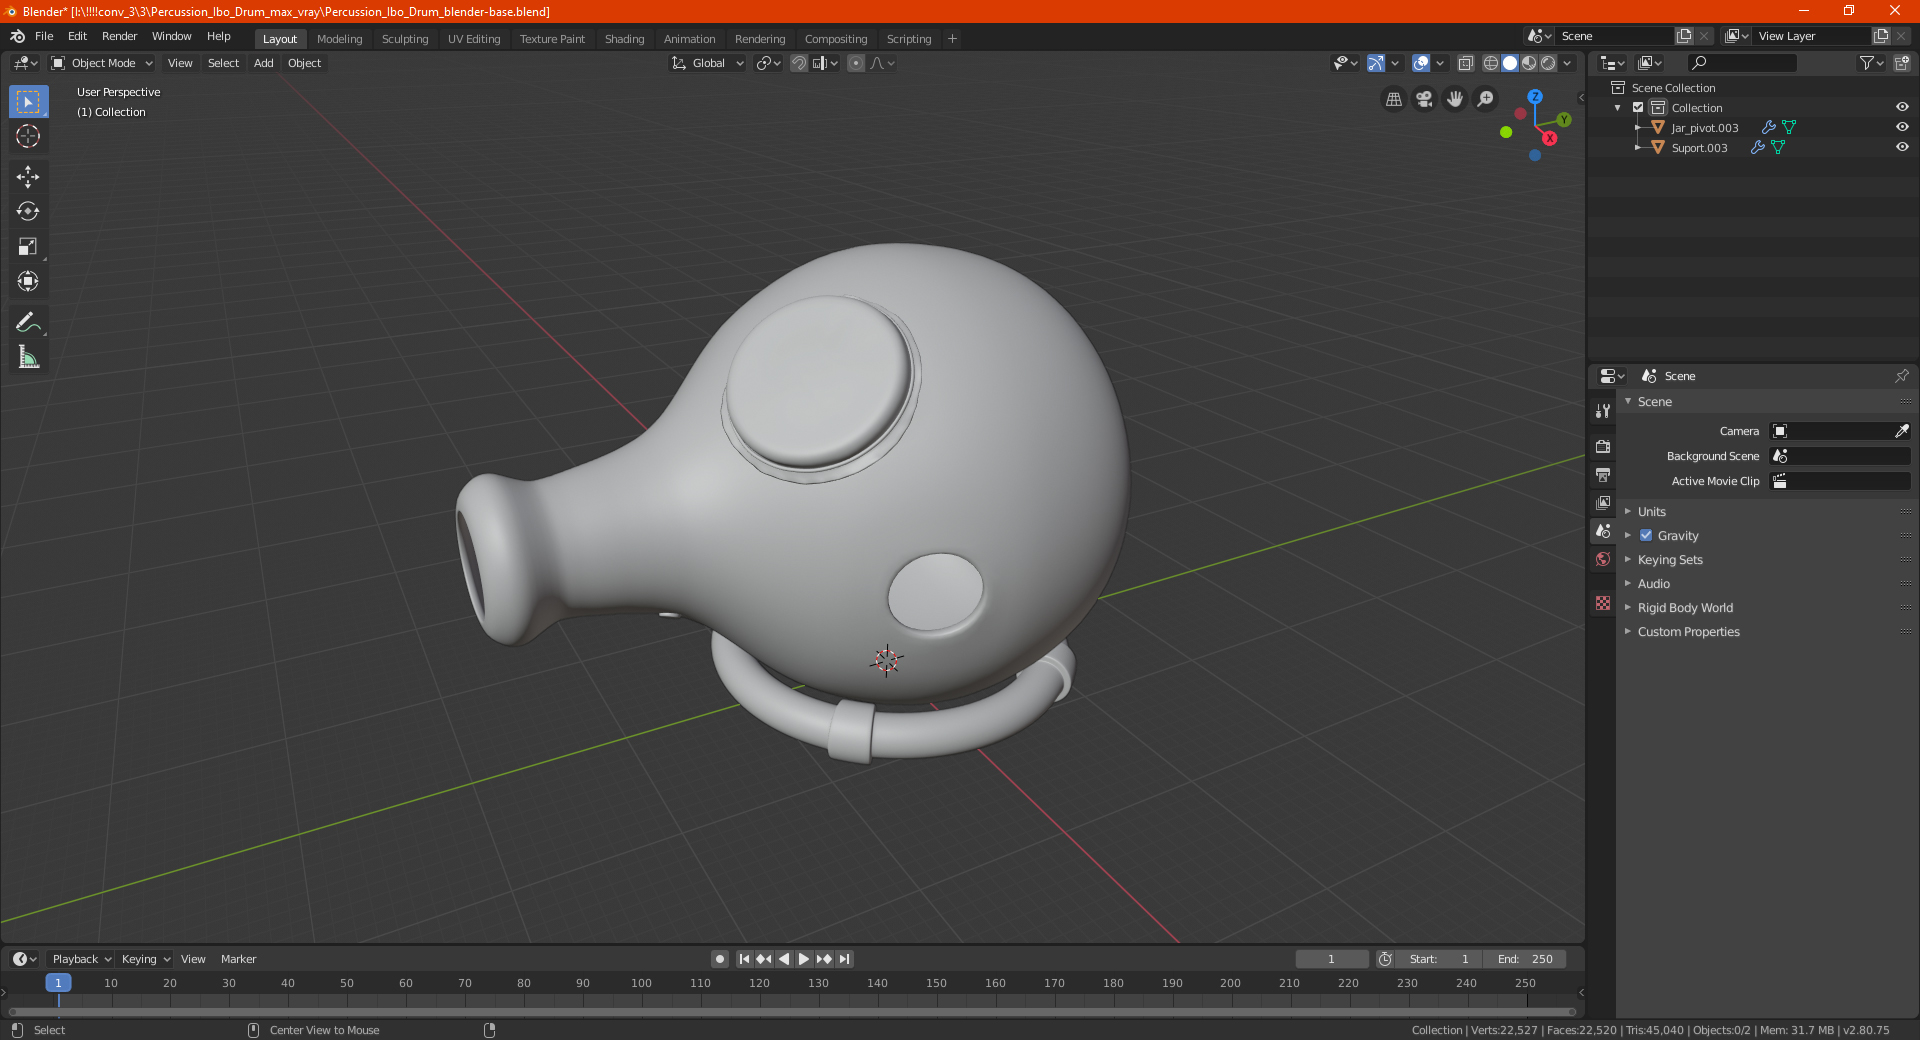Switch to the Shading workspace tab
1920x1040 pixels.
pyautogui.click(x=625, y=39)
